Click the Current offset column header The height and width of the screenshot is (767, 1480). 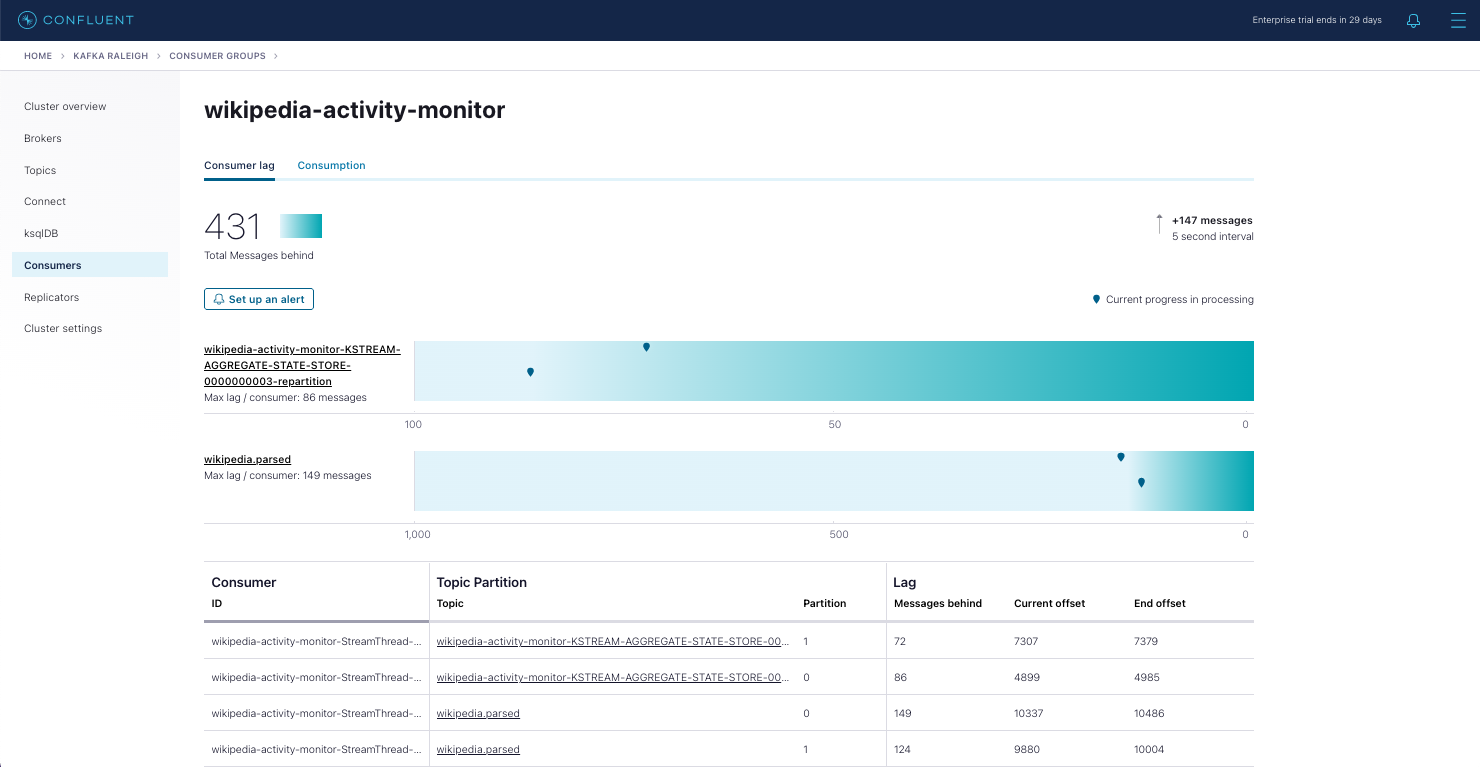coord(1049,603)
